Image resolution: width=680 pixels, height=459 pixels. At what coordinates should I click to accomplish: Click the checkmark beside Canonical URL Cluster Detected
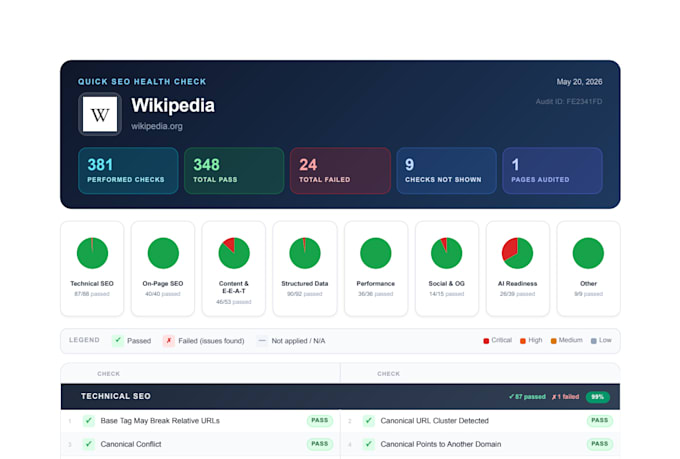pos(369,420)
